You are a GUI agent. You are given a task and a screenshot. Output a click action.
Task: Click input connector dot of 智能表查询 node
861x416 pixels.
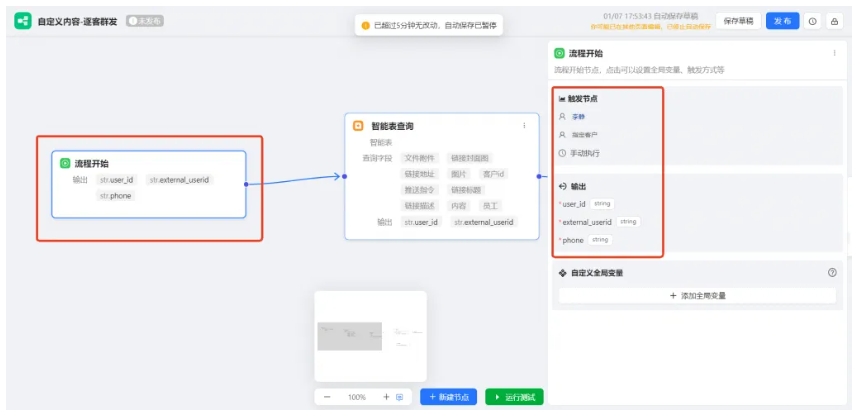(344, 176)
